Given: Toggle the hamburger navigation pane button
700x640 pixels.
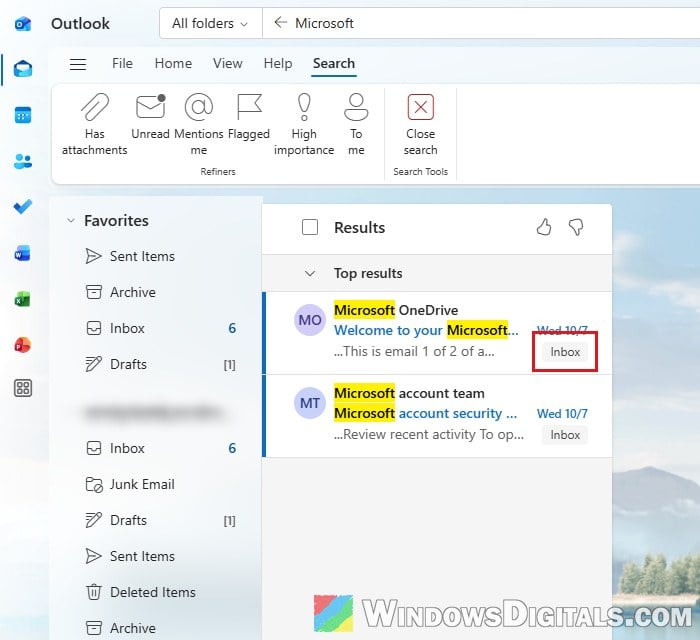Looking at the screenshot, I should pyautogui.click(x=78, y=64).
